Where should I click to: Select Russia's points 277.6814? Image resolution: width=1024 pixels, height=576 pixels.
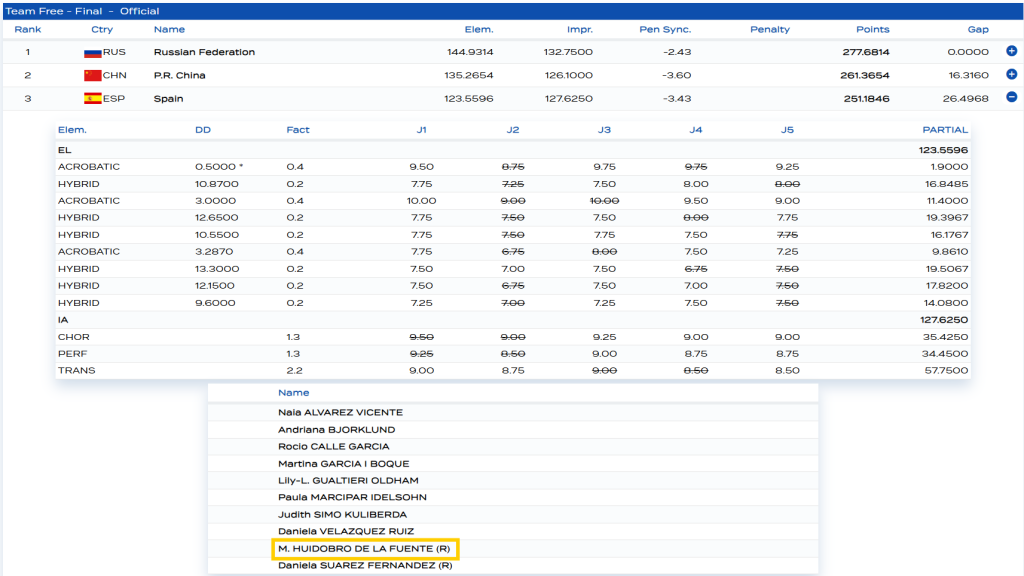[865, 52]
